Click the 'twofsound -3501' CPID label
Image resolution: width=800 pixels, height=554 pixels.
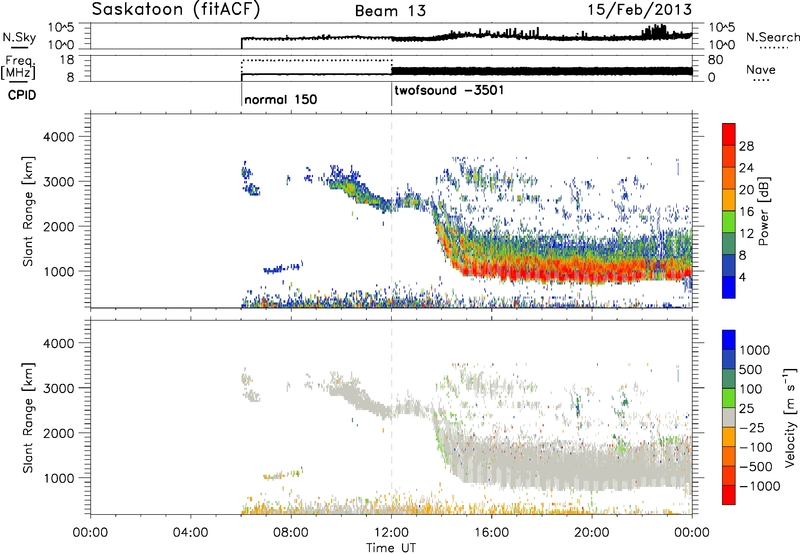pyautogui.click(x=449, y=91)
